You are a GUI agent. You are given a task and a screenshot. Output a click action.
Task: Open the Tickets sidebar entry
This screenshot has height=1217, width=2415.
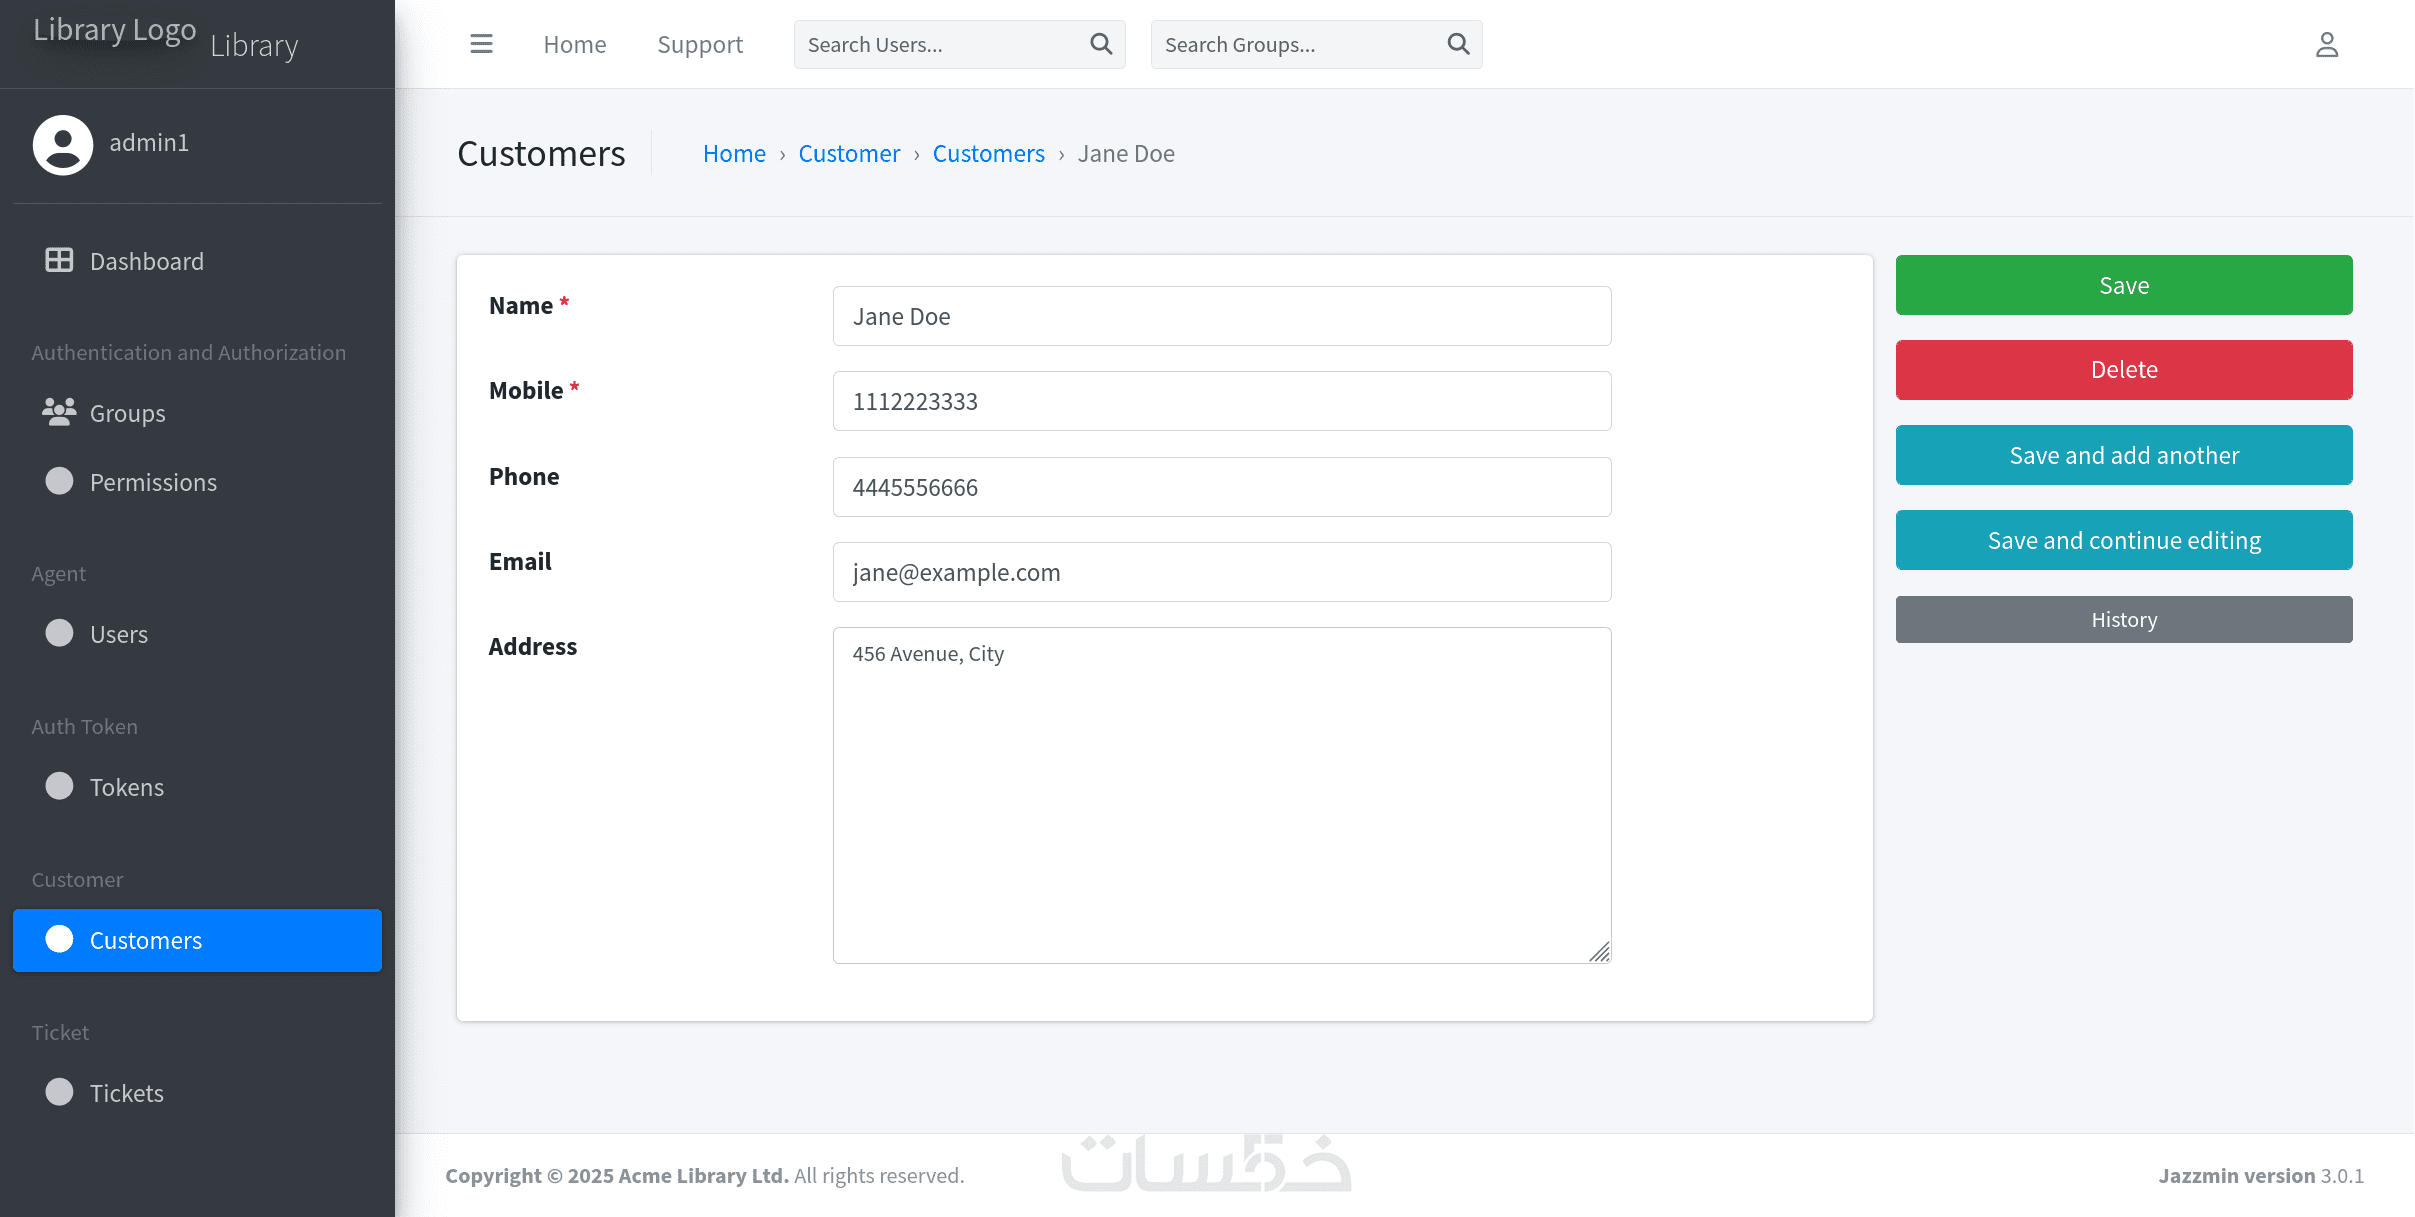(x=127, y=1093)
